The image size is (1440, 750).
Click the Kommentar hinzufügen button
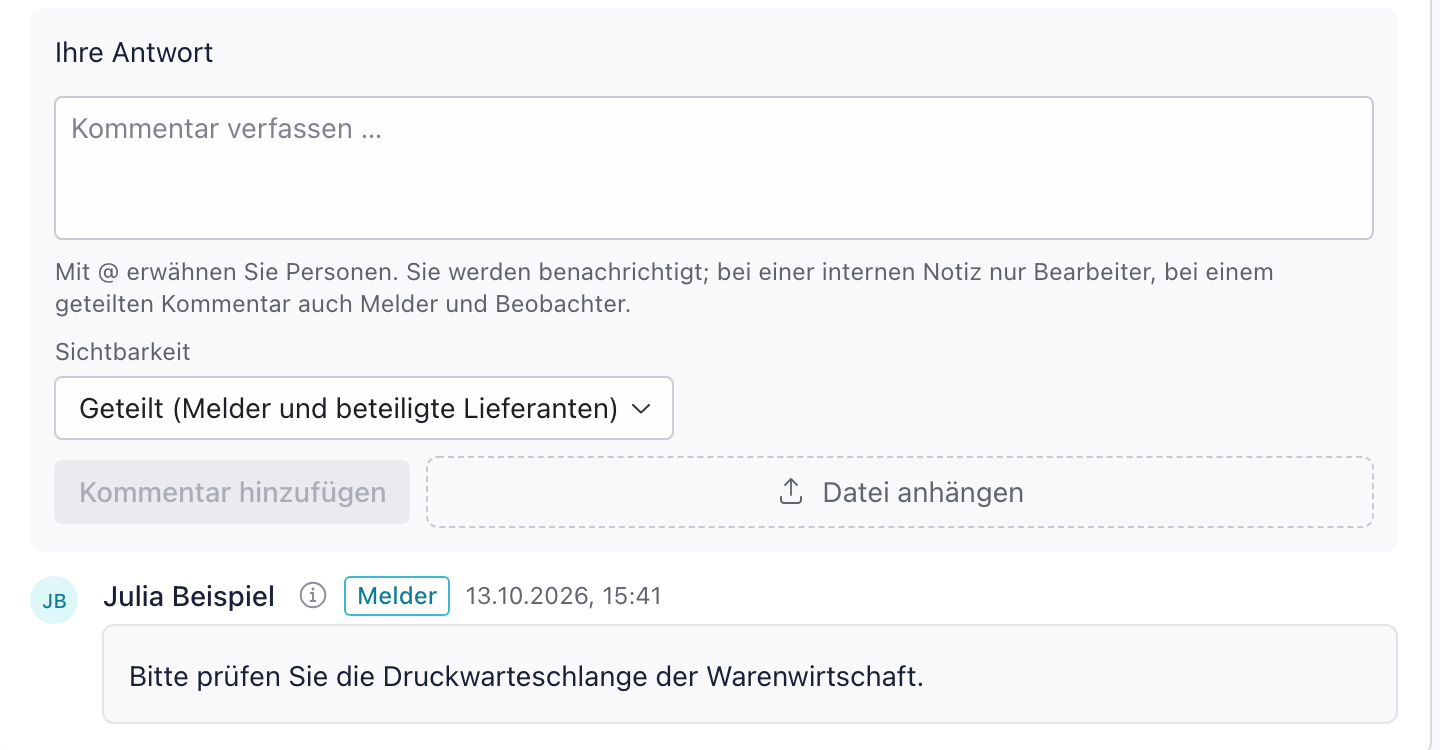232,492
